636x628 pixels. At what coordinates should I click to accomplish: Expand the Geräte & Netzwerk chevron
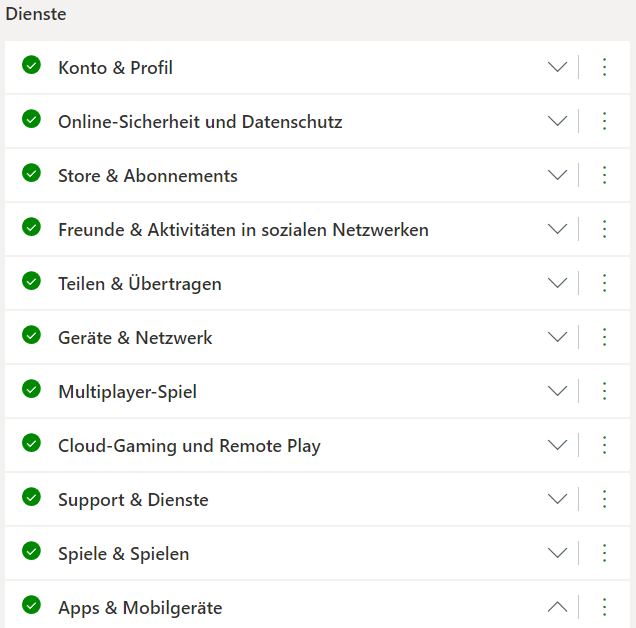[x=557, y=337]
